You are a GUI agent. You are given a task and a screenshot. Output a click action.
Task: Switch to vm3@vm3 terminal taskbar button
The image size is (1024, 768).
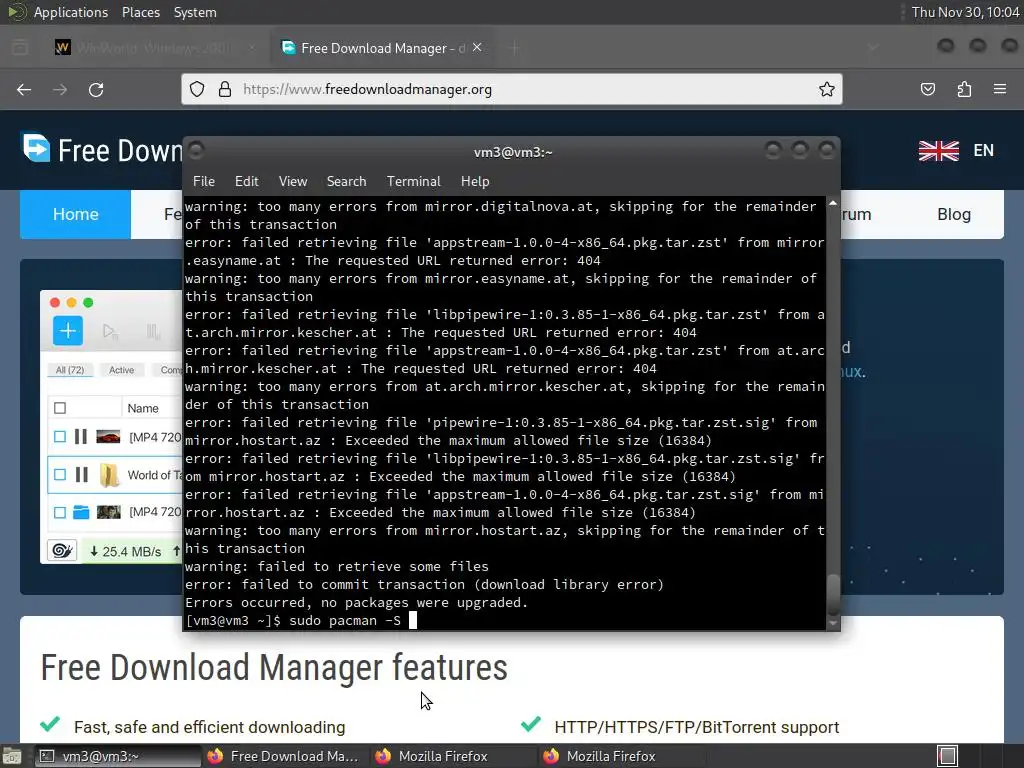(118, 756)
